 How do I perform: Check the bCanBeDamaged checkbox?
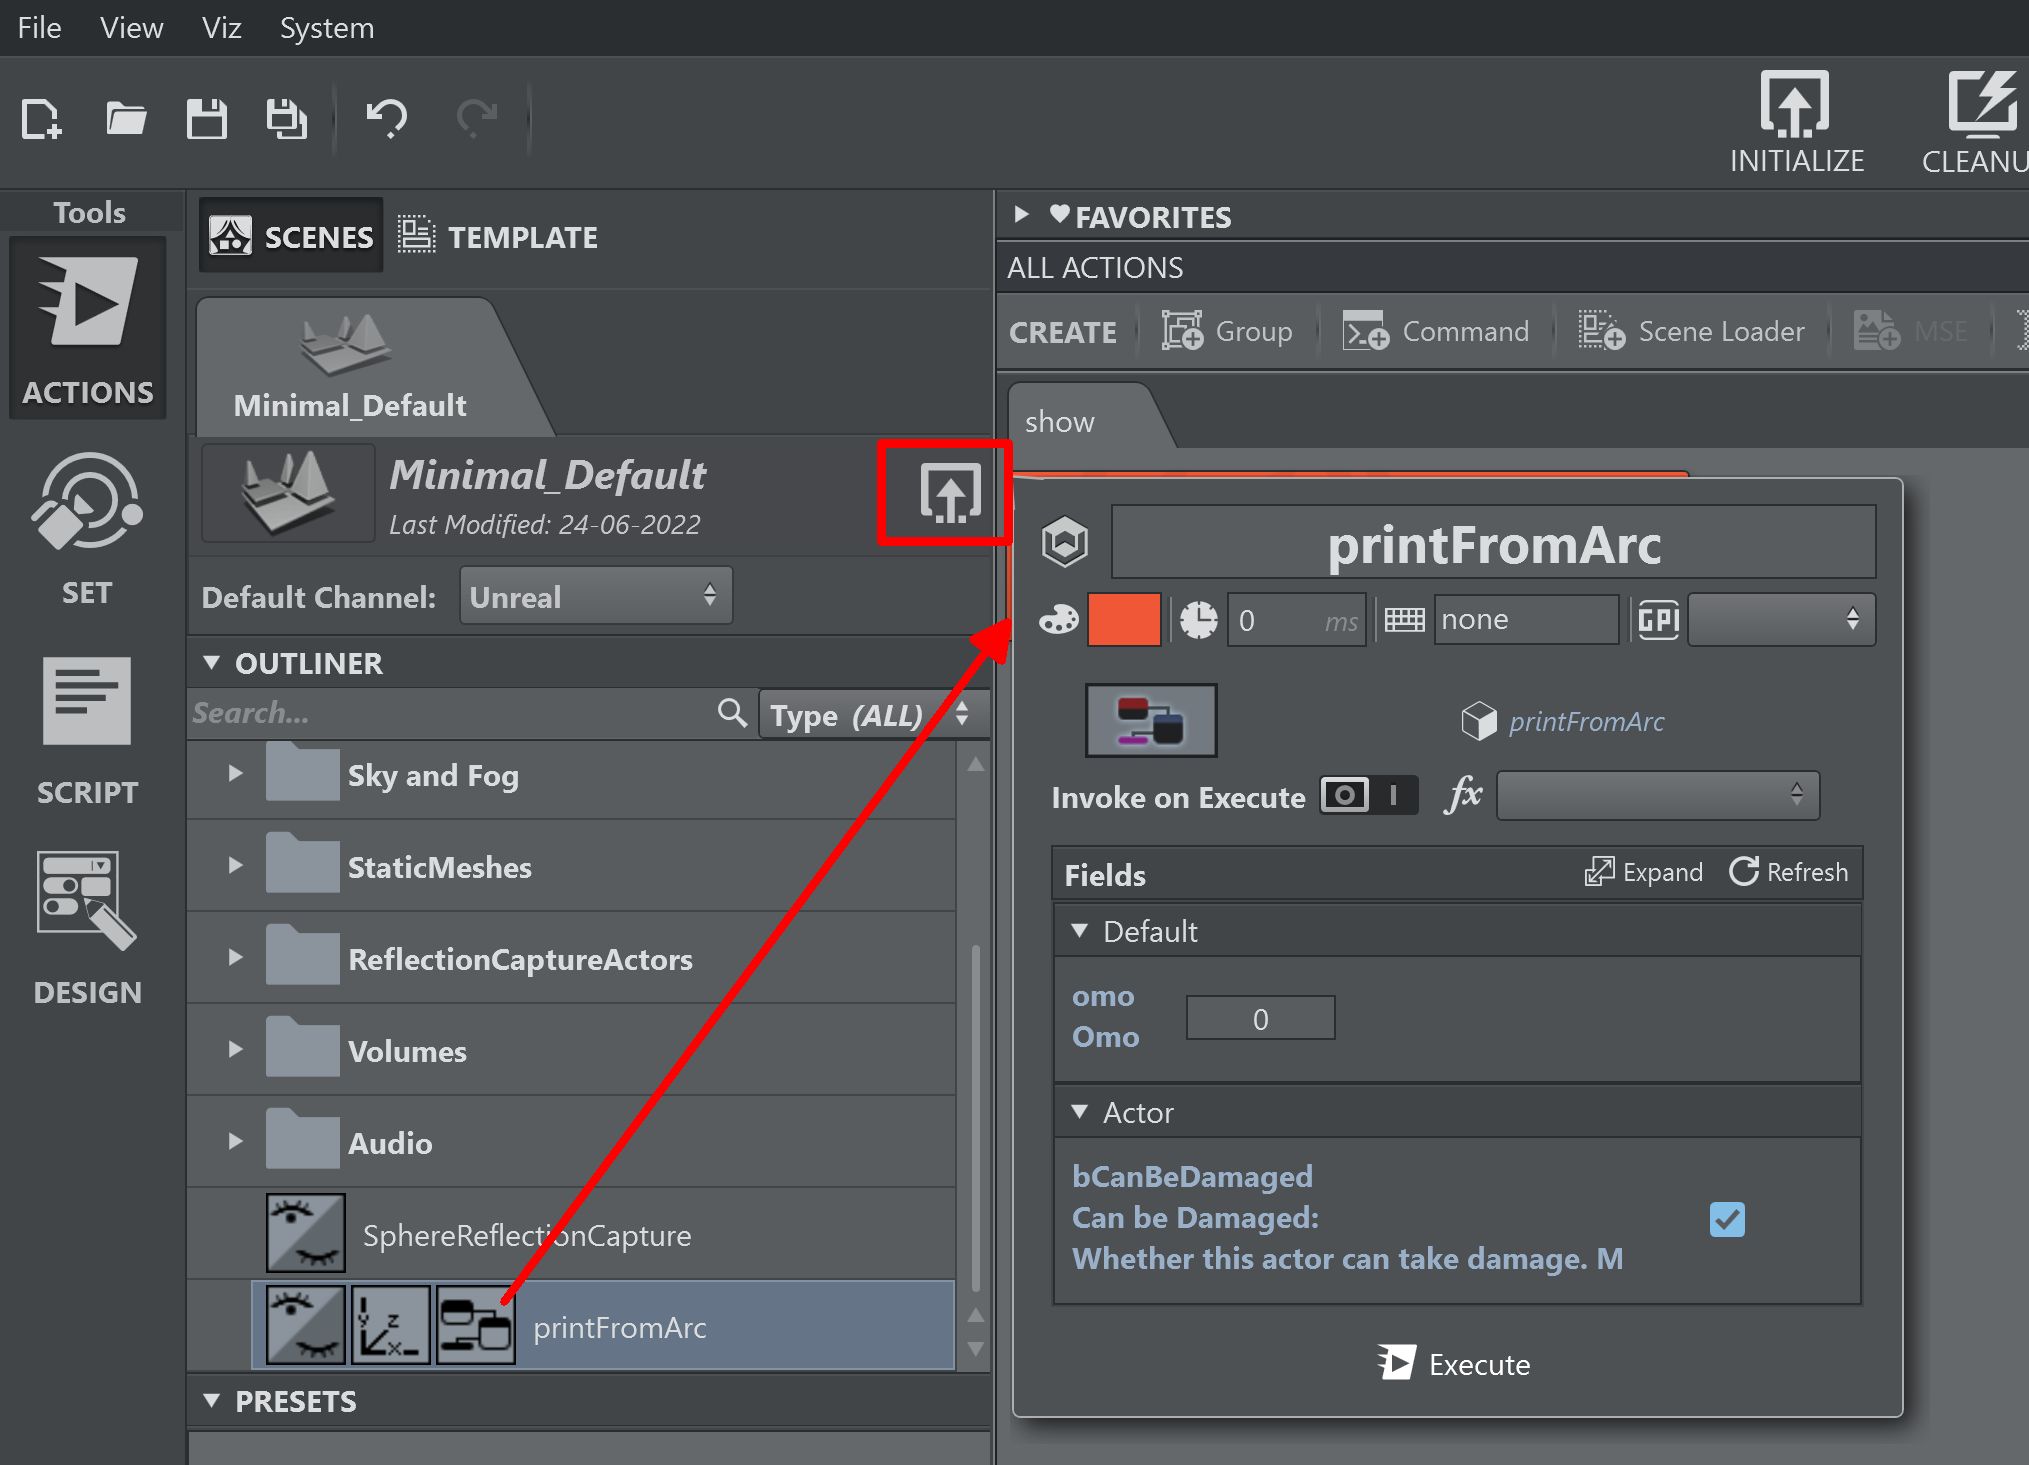[1728, 1218]
